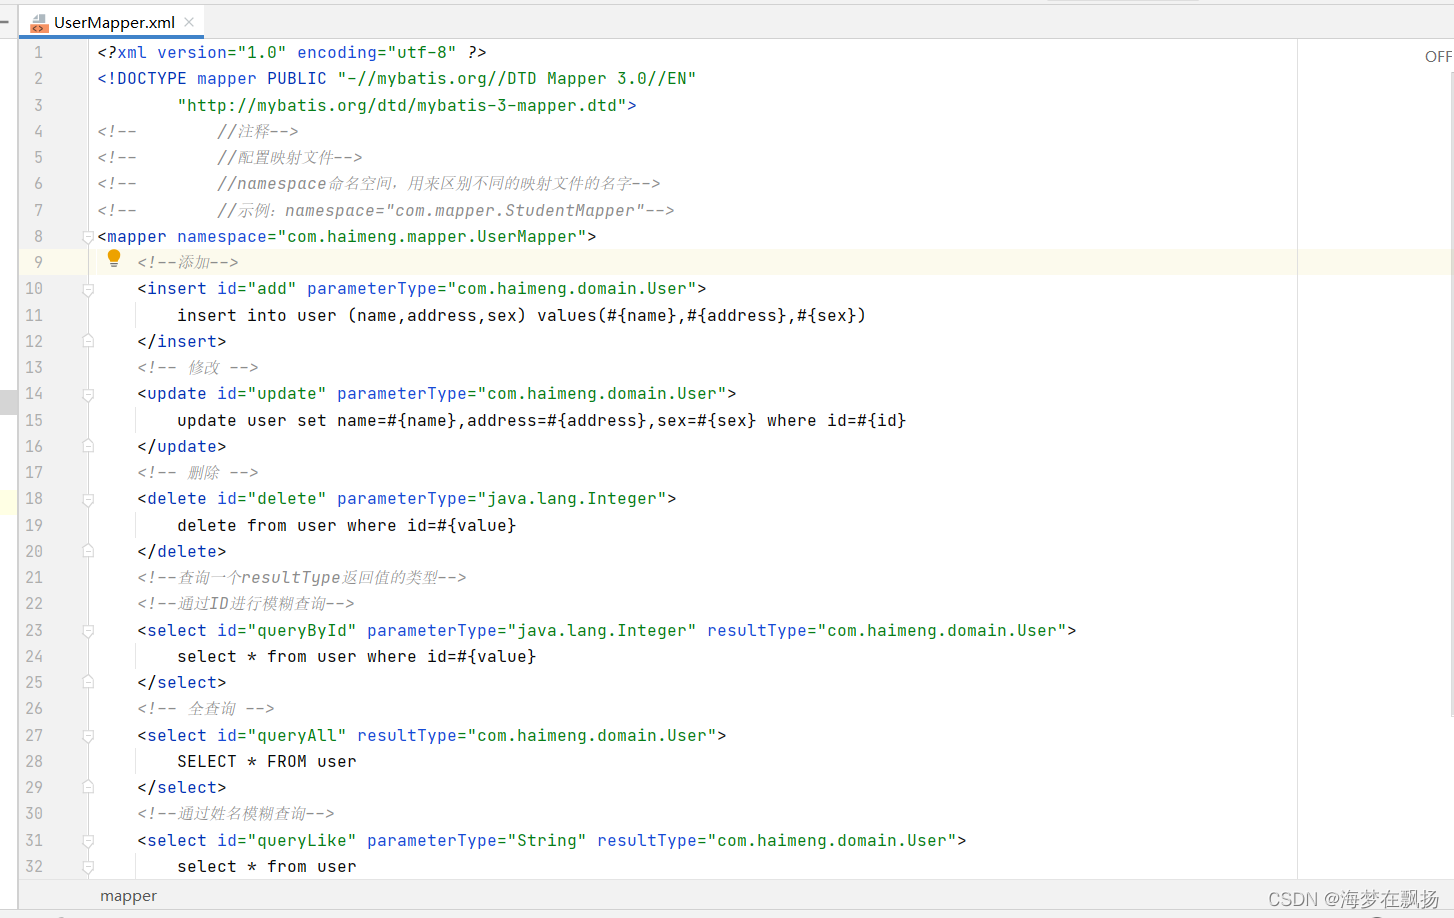
Task: Collapse the delete id="delete" fold marker
Action: (88, 499)
